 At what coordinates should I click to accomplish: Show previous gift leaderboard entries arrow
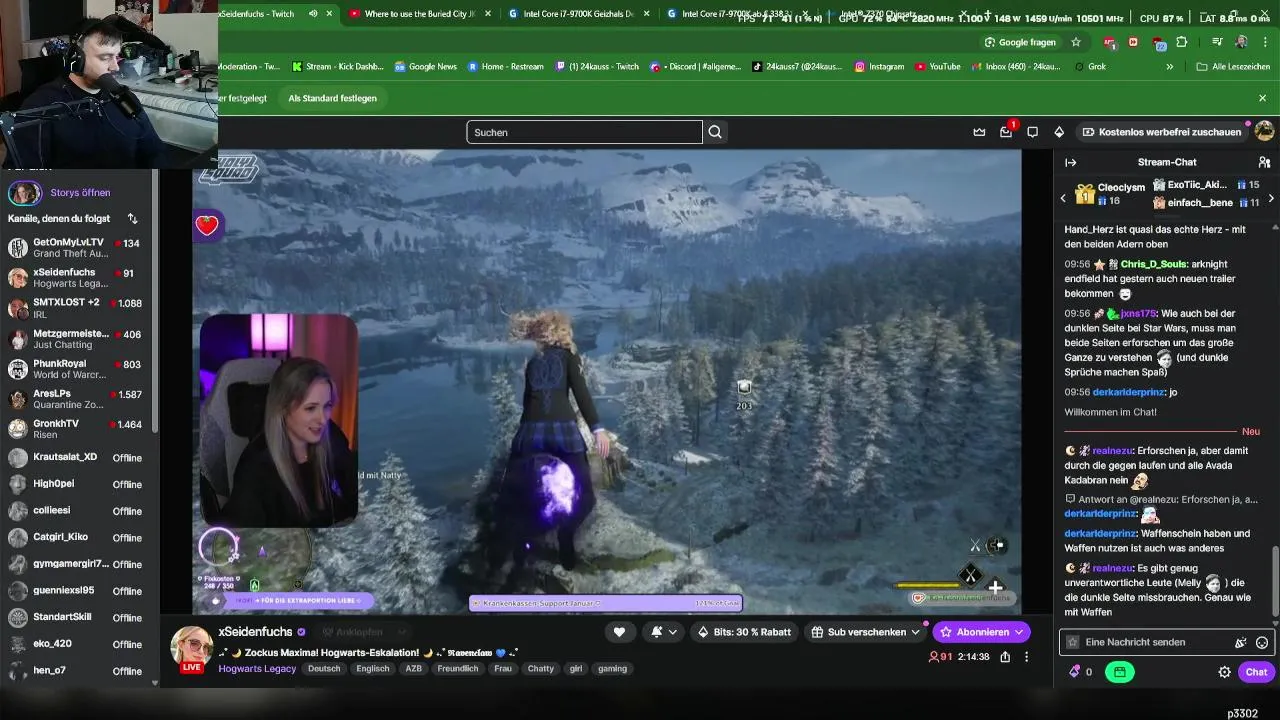pos(1063,198)
